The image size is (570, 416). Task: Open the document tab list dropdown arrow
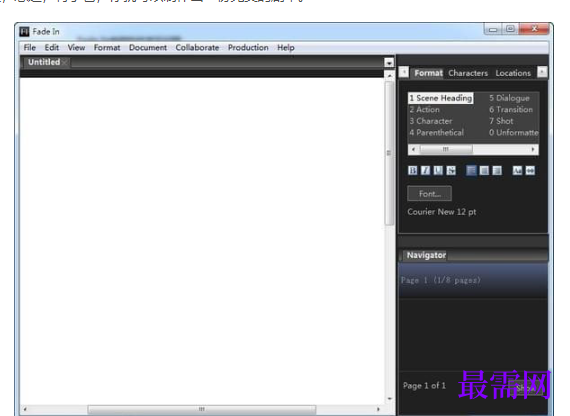[389, 63]
